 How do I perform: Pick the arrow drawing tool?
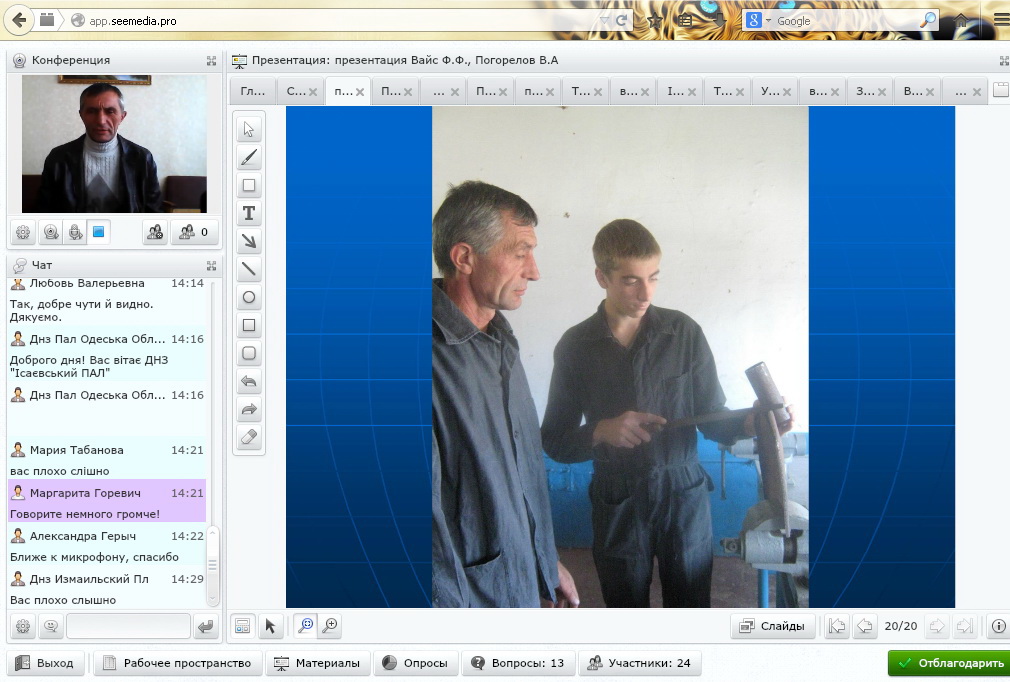[x=249, y=241]
